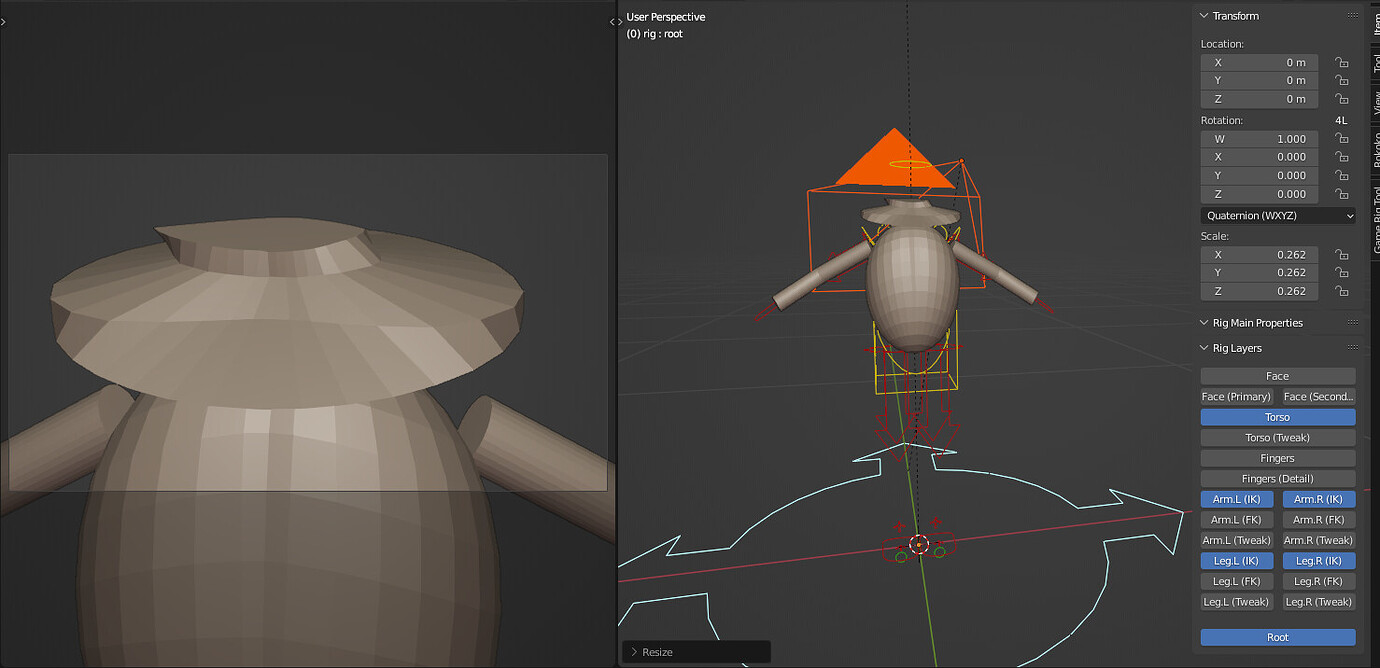Lock the Location Y axis
This screenshot has width=1380, height=668.
point(1341,80)
